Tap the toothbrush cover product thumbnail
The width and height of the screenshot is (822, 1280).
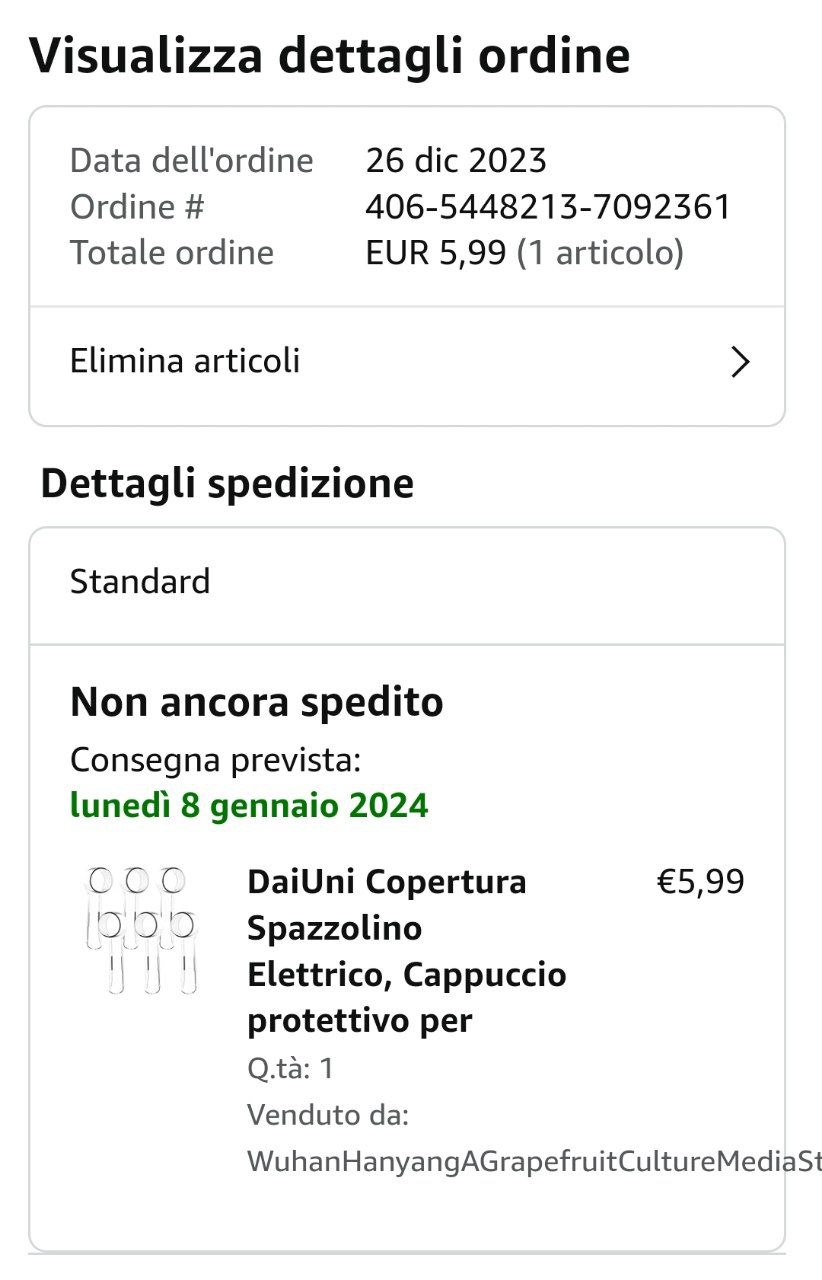(x=141, y=930)
